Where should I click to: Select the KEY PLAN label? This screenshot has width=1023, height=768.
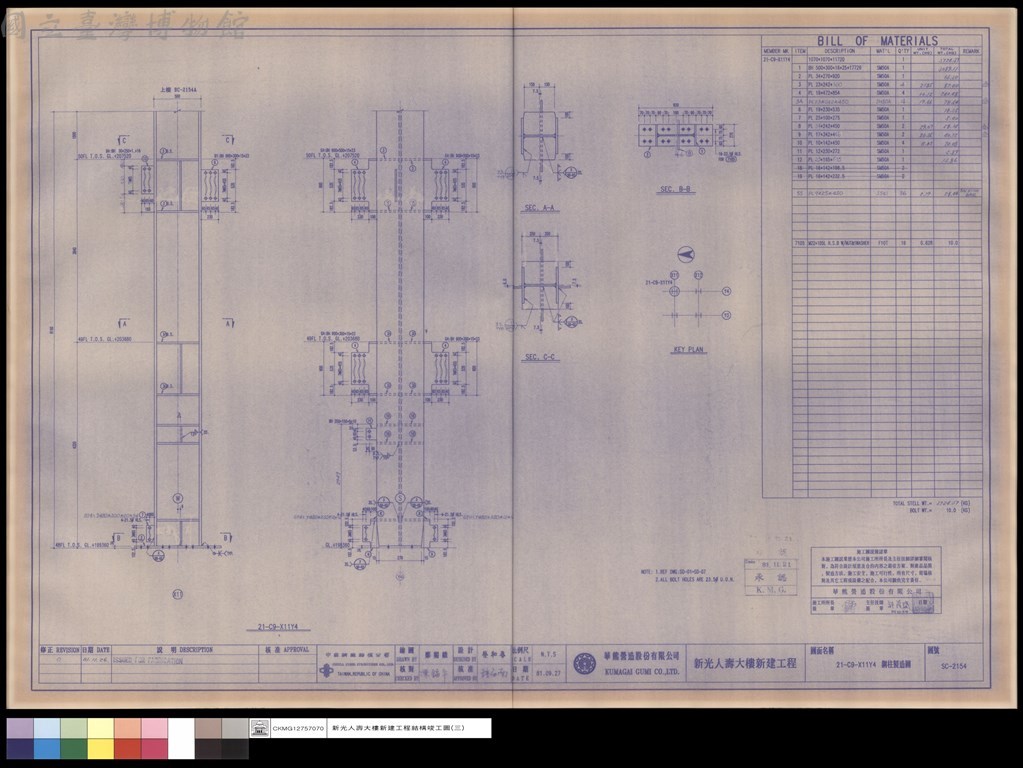(x=688, y=350)
